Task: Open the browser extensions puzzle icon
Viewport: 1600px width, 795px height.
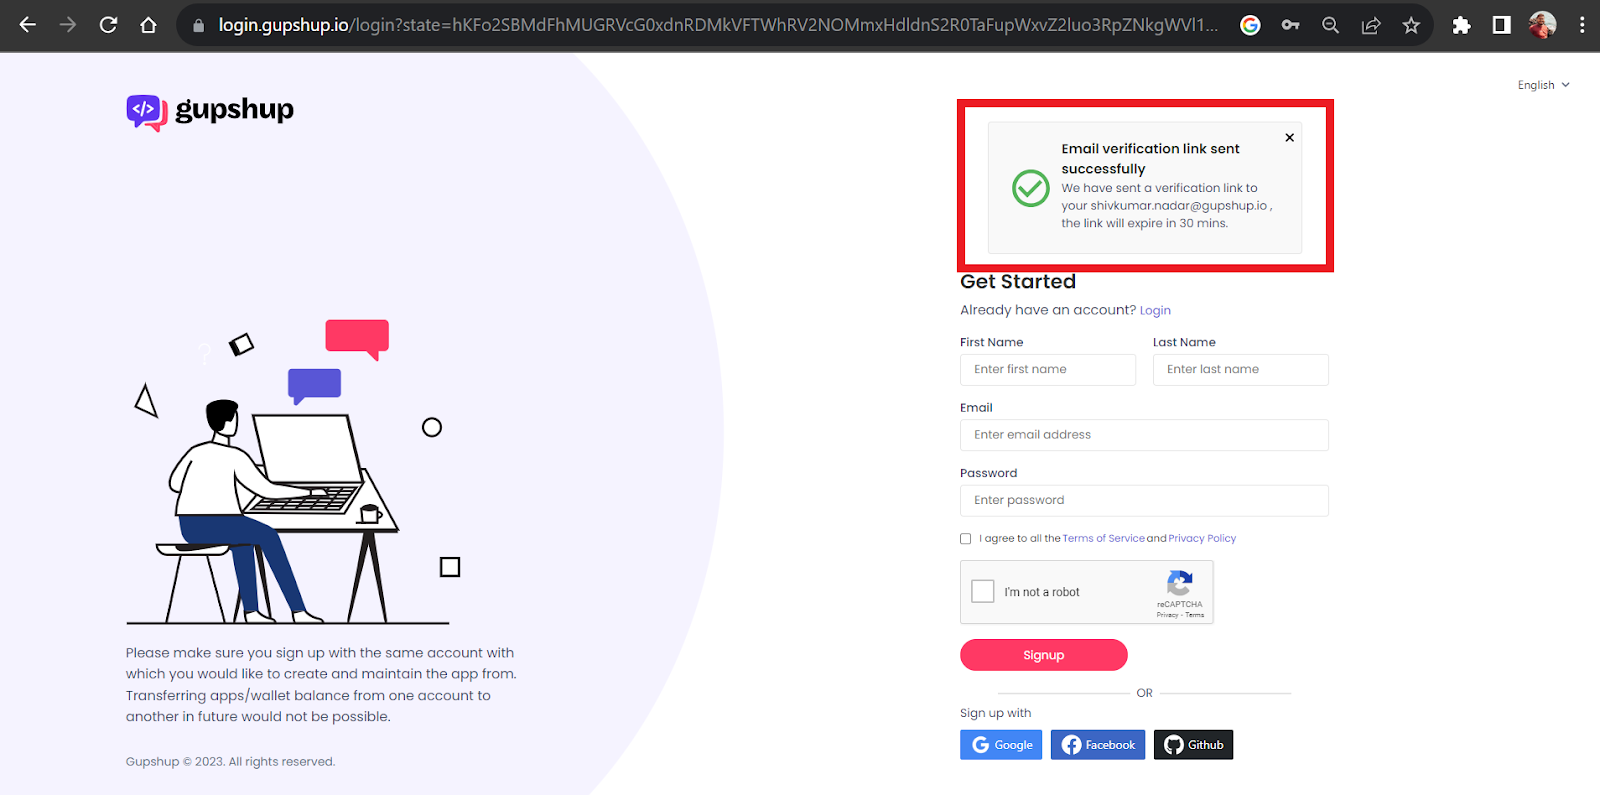Action: 1461,25
